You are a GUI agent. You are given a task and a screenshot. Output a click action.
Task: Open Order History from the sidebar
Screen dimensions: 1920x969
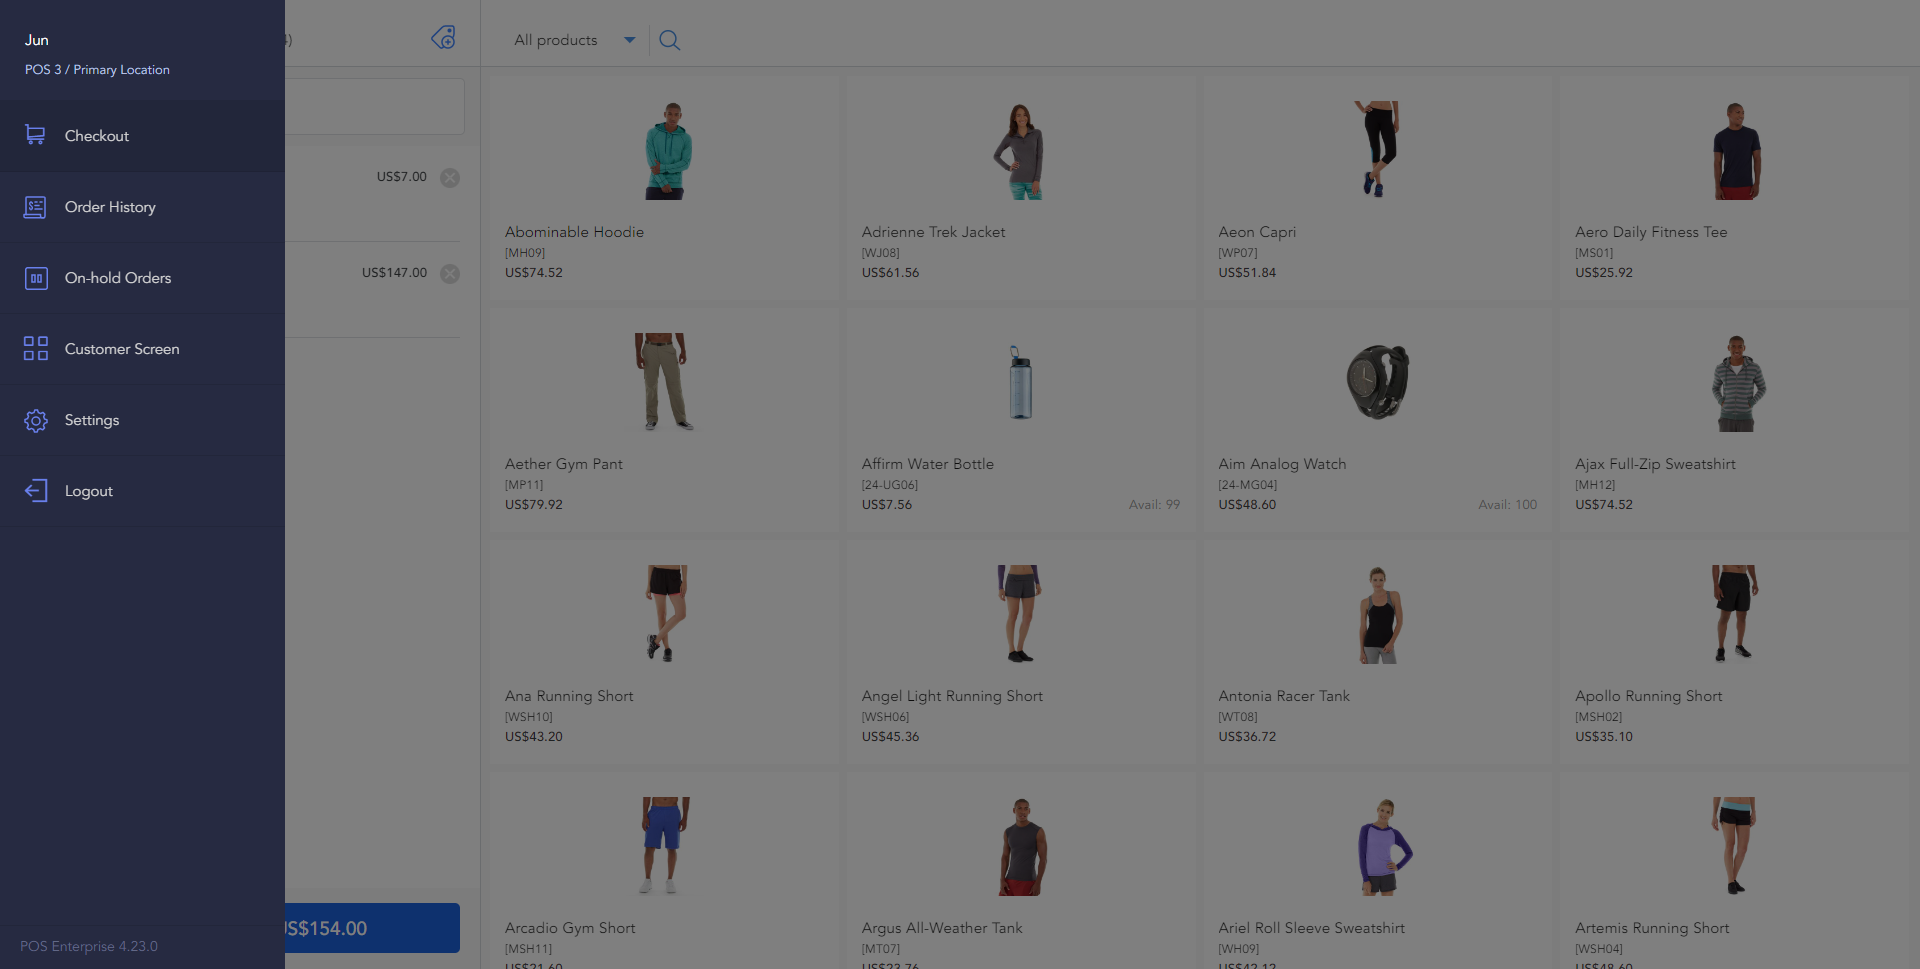142,207
